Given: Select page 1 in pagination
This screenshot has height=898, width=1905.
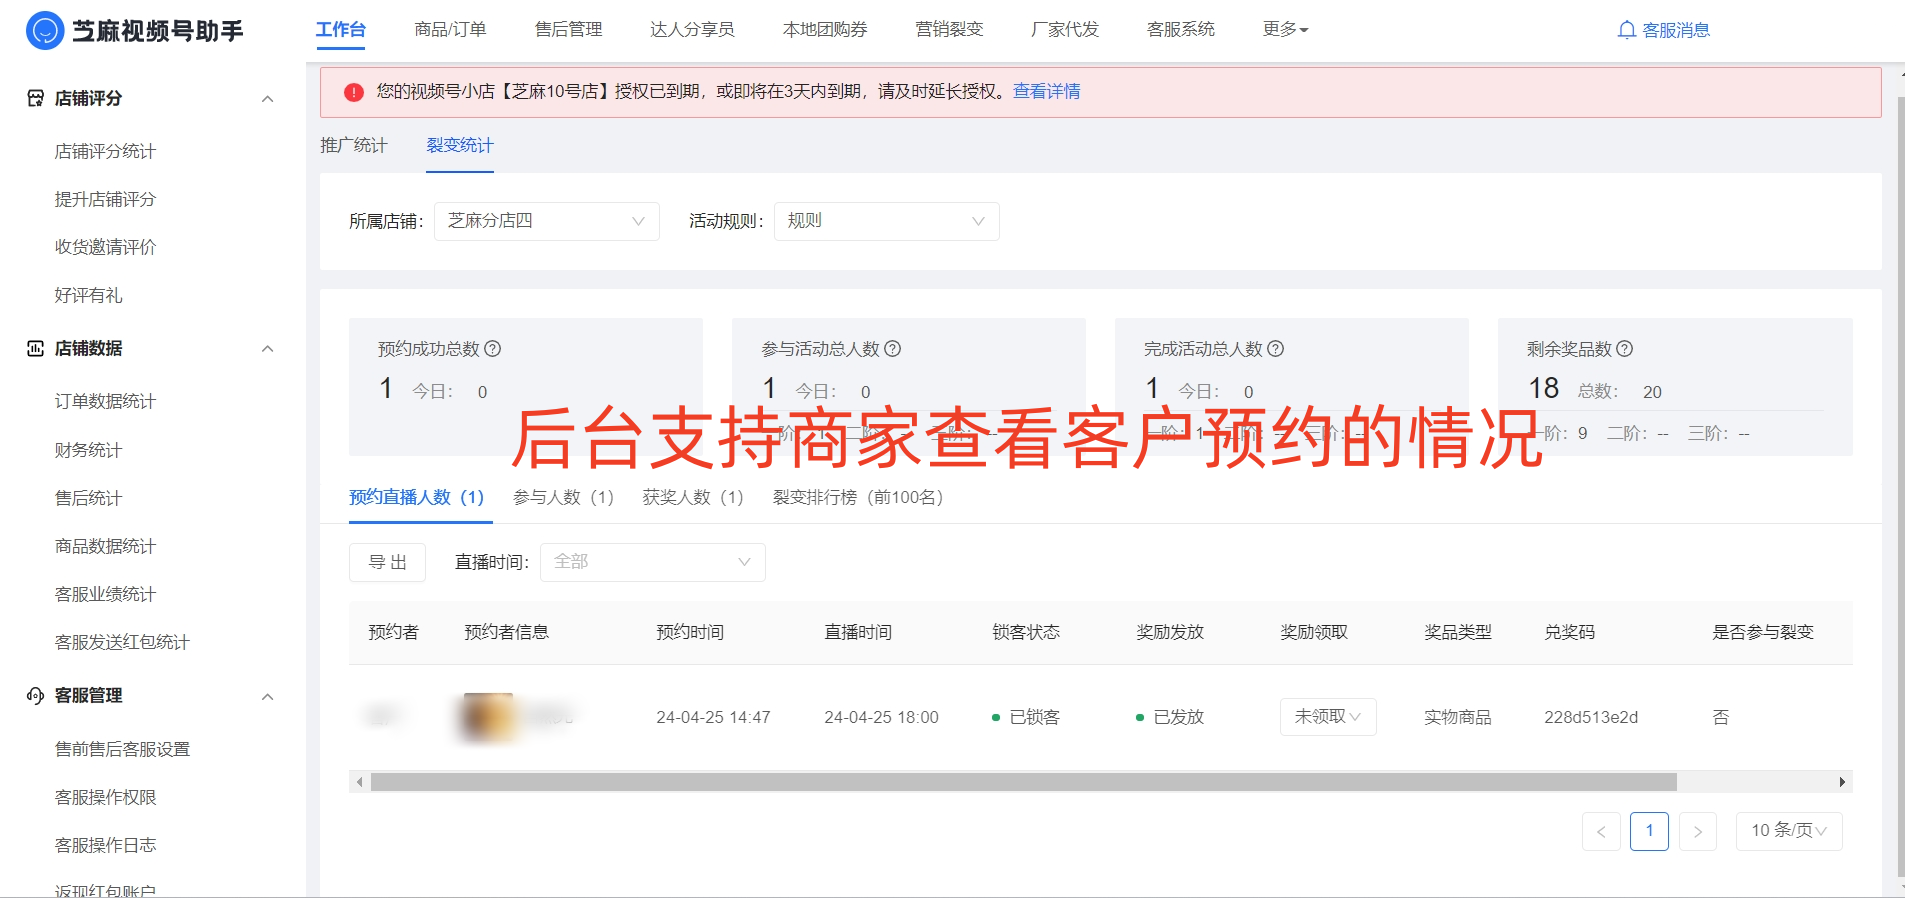Looking at the screenshot, I should click(x=1650, y=831).
